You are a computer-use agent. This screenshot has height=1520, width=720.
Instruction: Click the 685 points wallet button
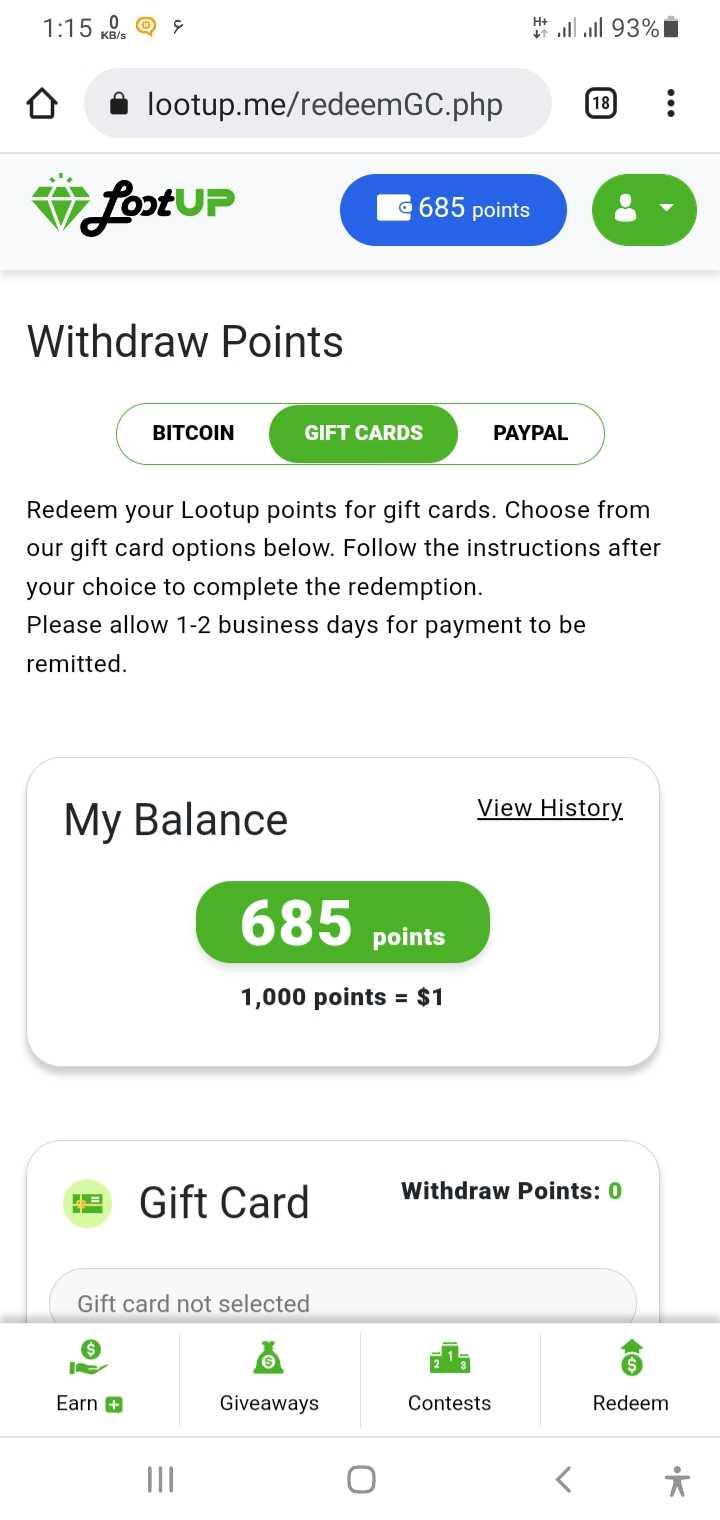click(x=454, y=209)
